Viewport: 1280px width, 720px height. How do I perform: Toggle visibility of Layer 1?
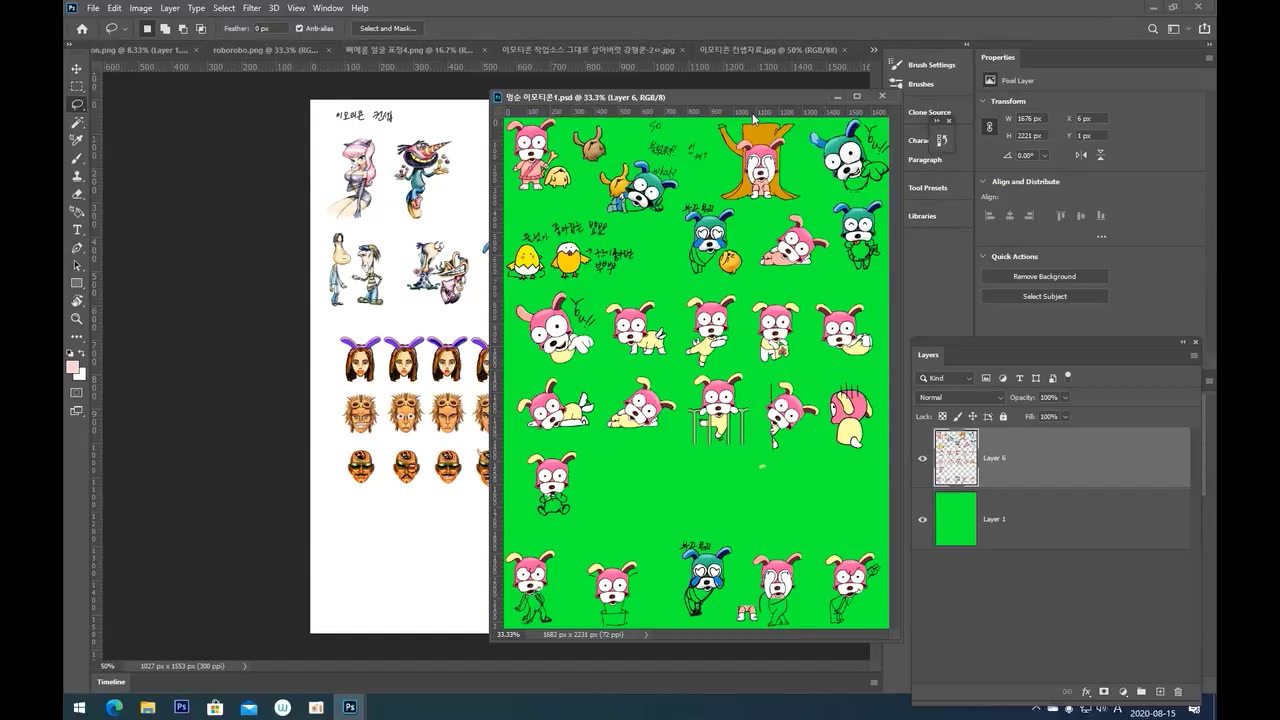coord(922,520)
